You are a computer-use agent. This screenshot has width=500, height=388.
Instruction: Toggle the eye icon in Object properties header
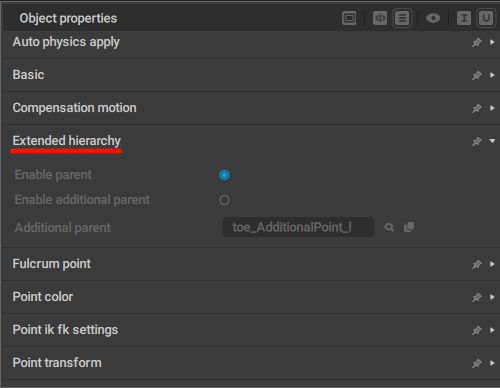[x=433, y=18]
